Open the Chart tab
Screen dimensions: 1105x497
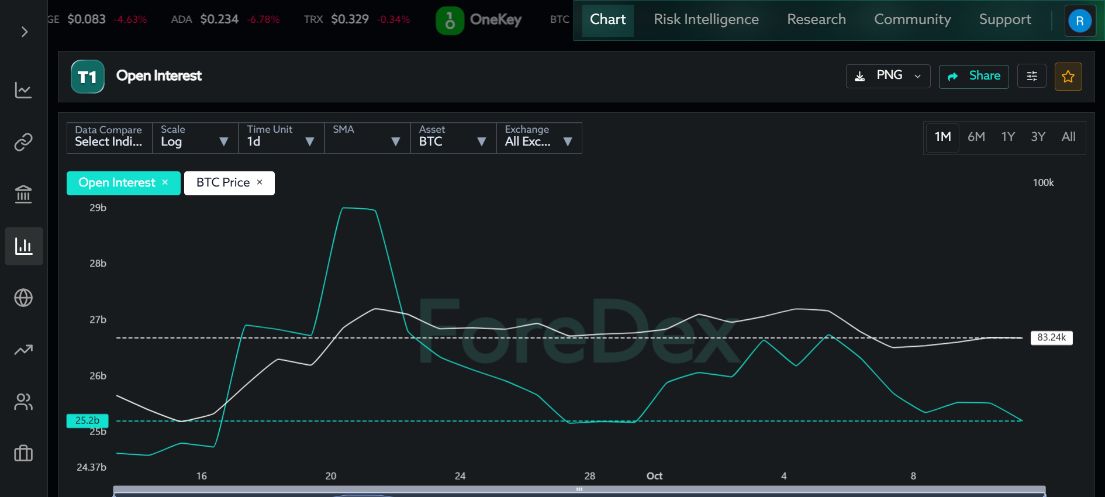607,20
